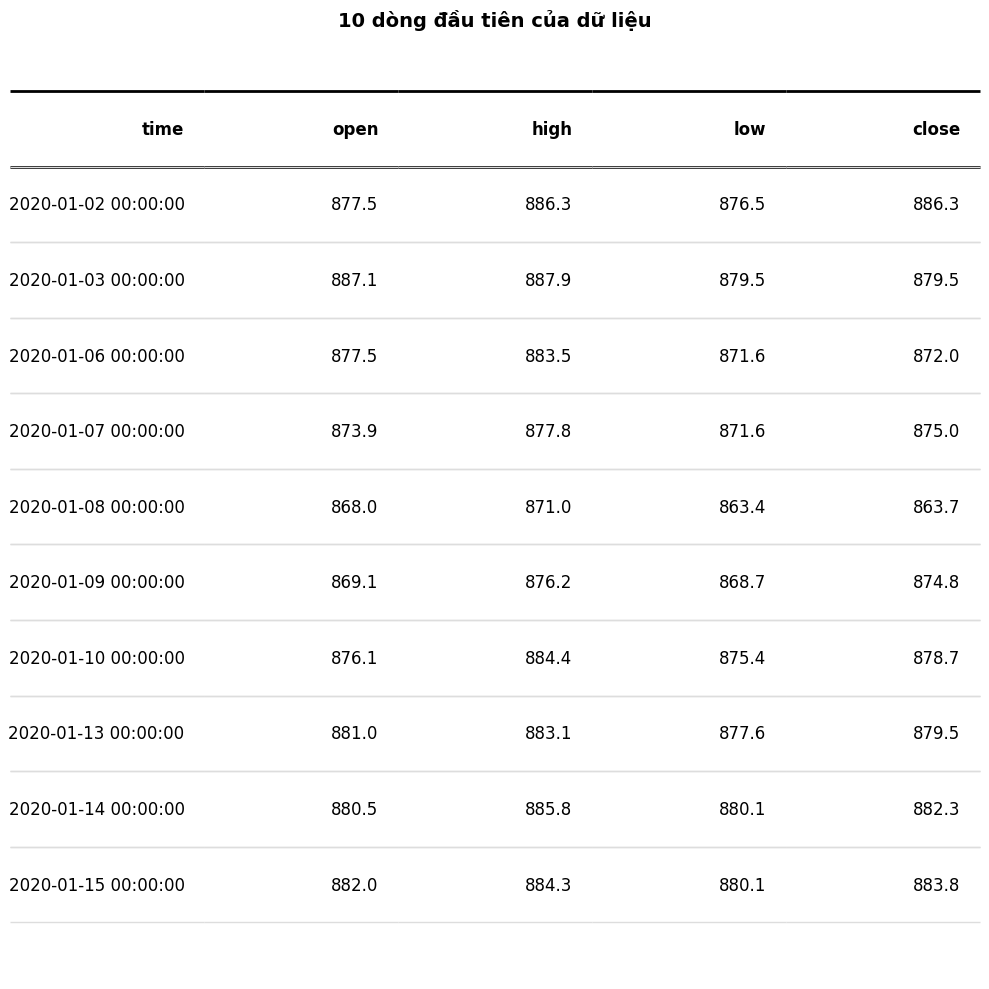989x989 pixels.
Task: Click the title "10 dòng đầu tiên của dữ liệu"
Action: [x=494, y=21]
